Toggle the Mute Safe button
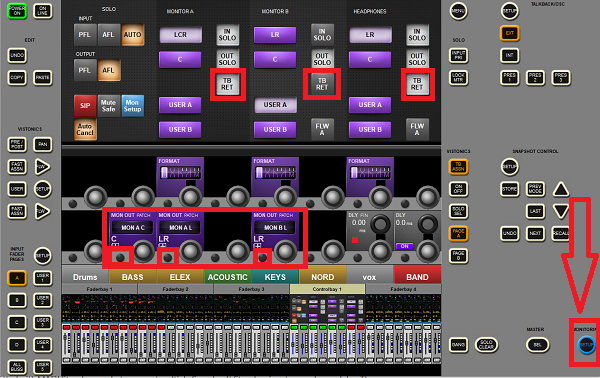600x378 pixels. click(109, 106)
